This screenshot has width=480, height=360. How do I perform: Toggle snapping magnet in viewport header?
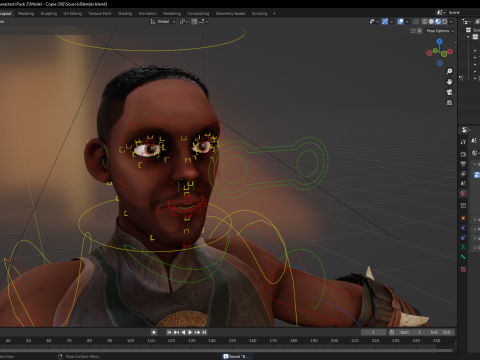(194, 21)
